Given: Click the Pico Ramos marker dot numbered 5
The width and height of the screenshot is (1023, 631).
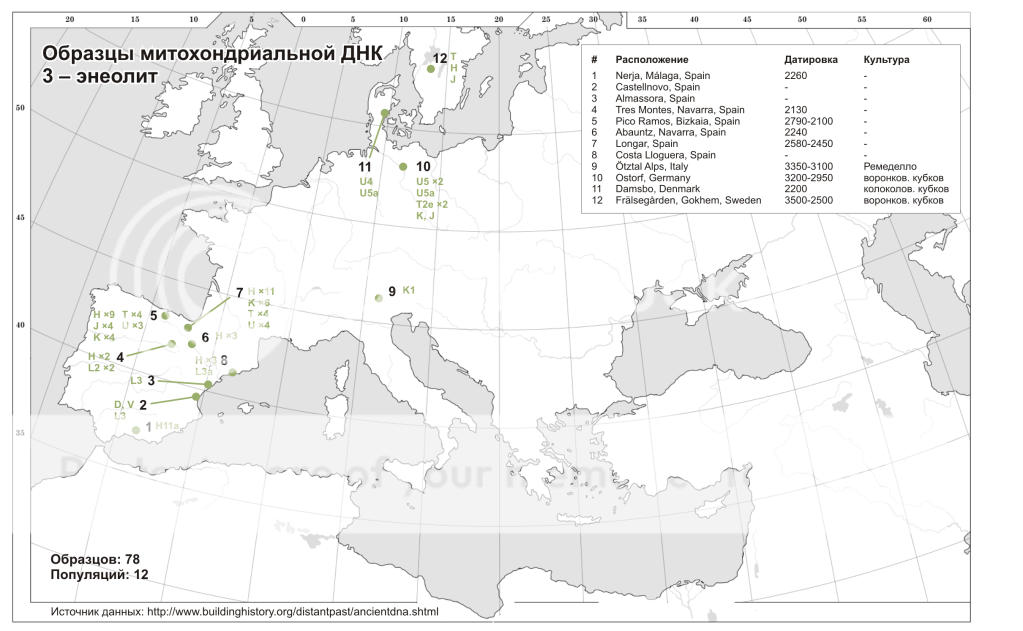Looking at the screenshot, I should click(x=165, y=316).
